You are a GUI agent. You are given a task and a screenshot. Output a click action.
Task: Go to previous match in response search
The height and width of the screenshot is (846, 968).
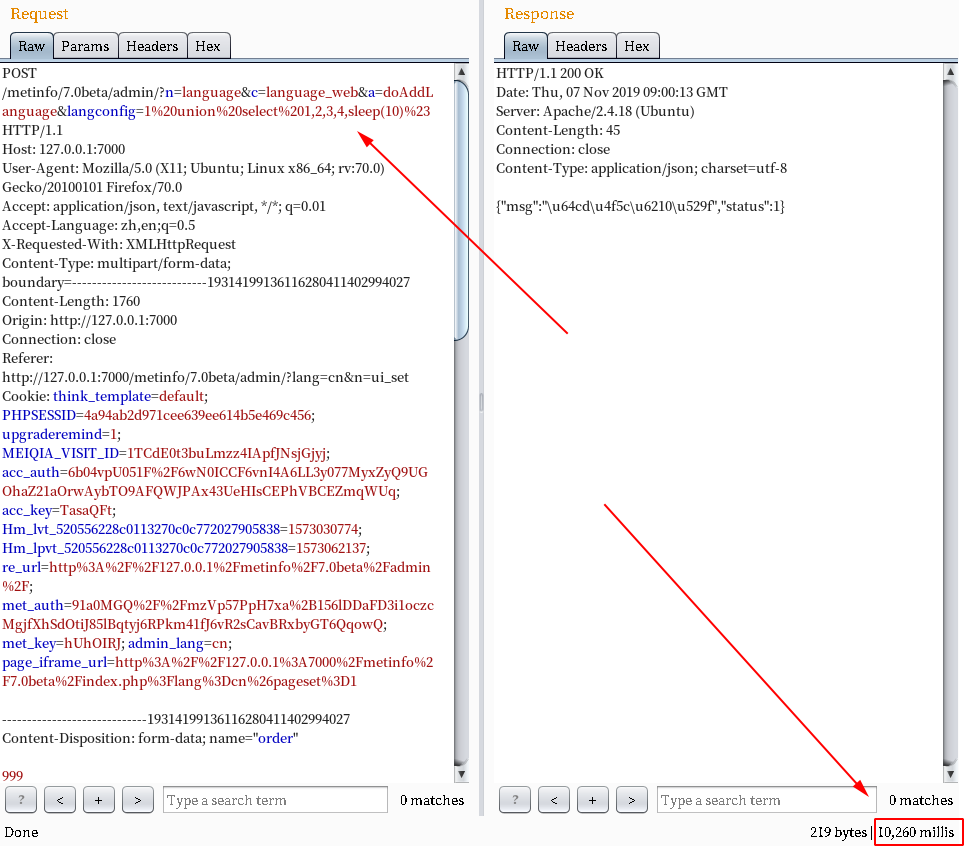(554, 800)
